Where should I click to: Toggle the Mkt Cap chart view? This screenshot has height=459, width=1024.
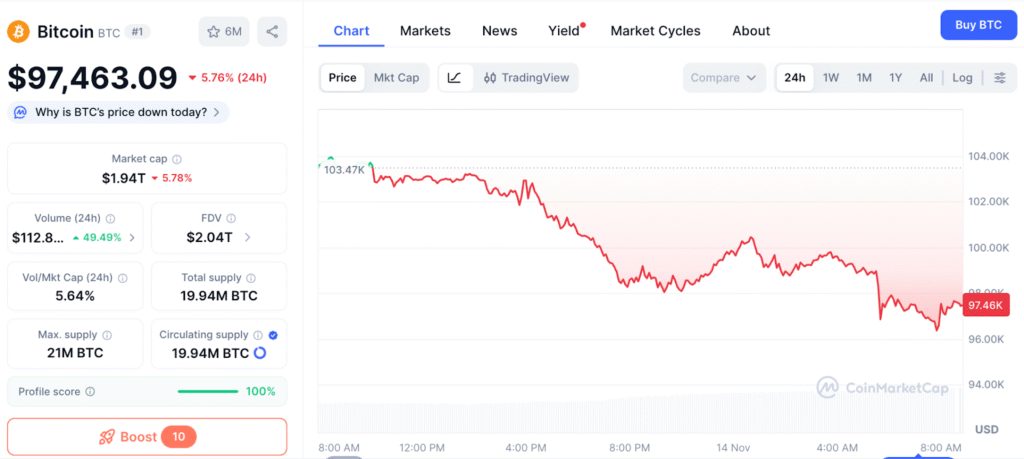coord(396,78)
